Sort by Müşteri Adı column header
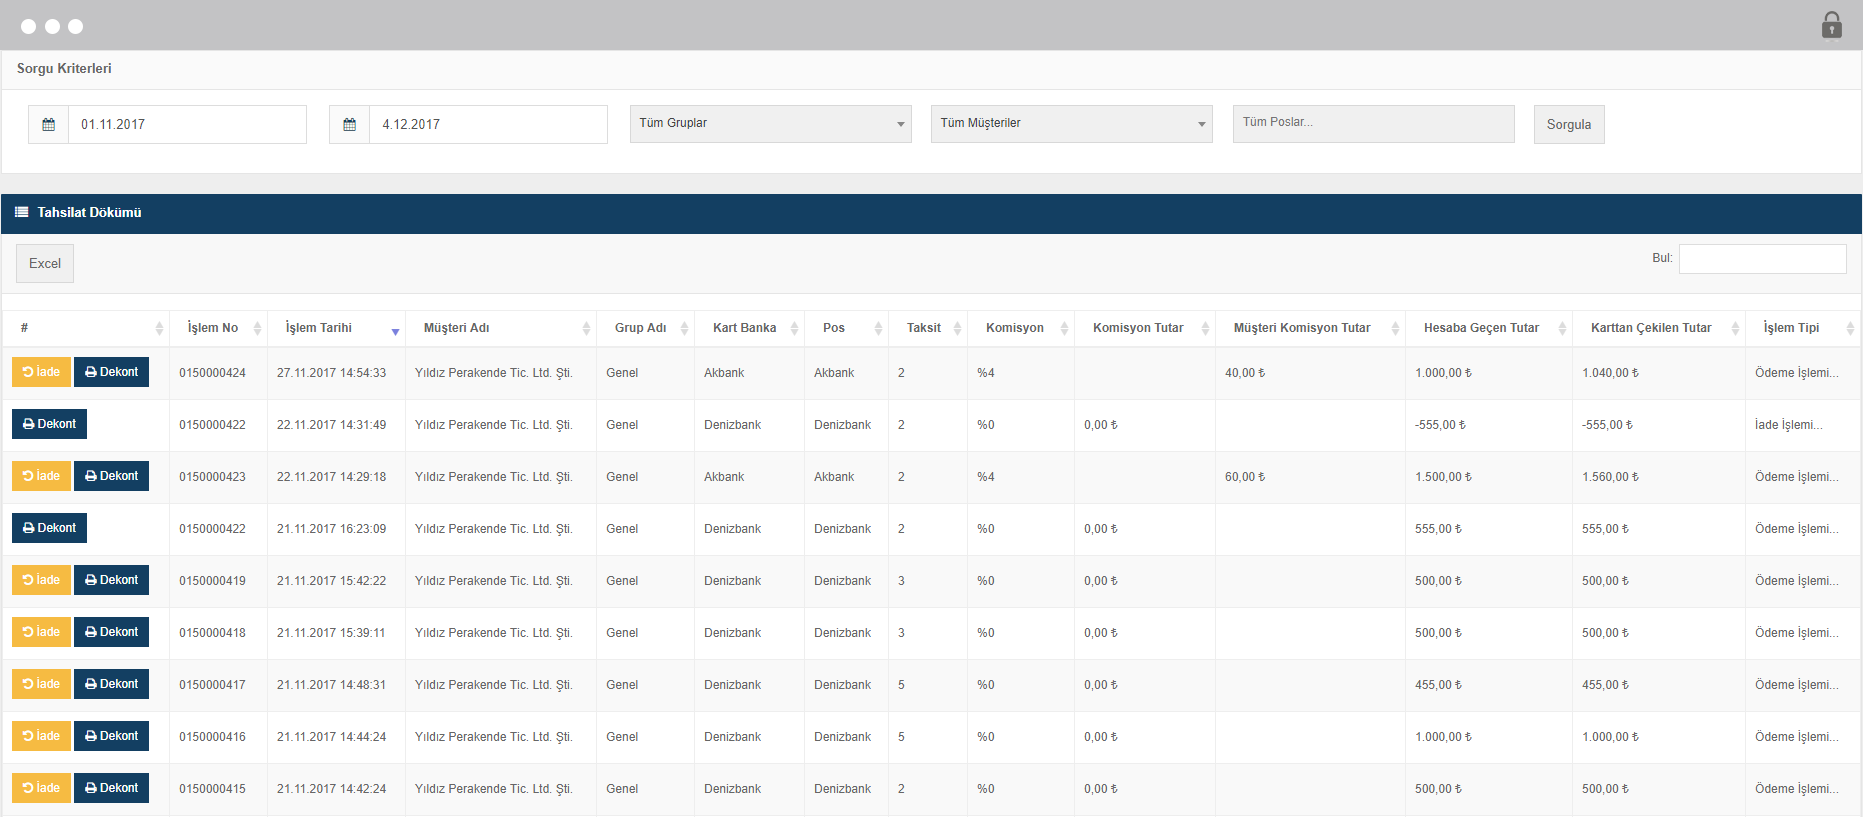Image resolution: width=1863 pixels, height=817 pixels. coord(501,328)
